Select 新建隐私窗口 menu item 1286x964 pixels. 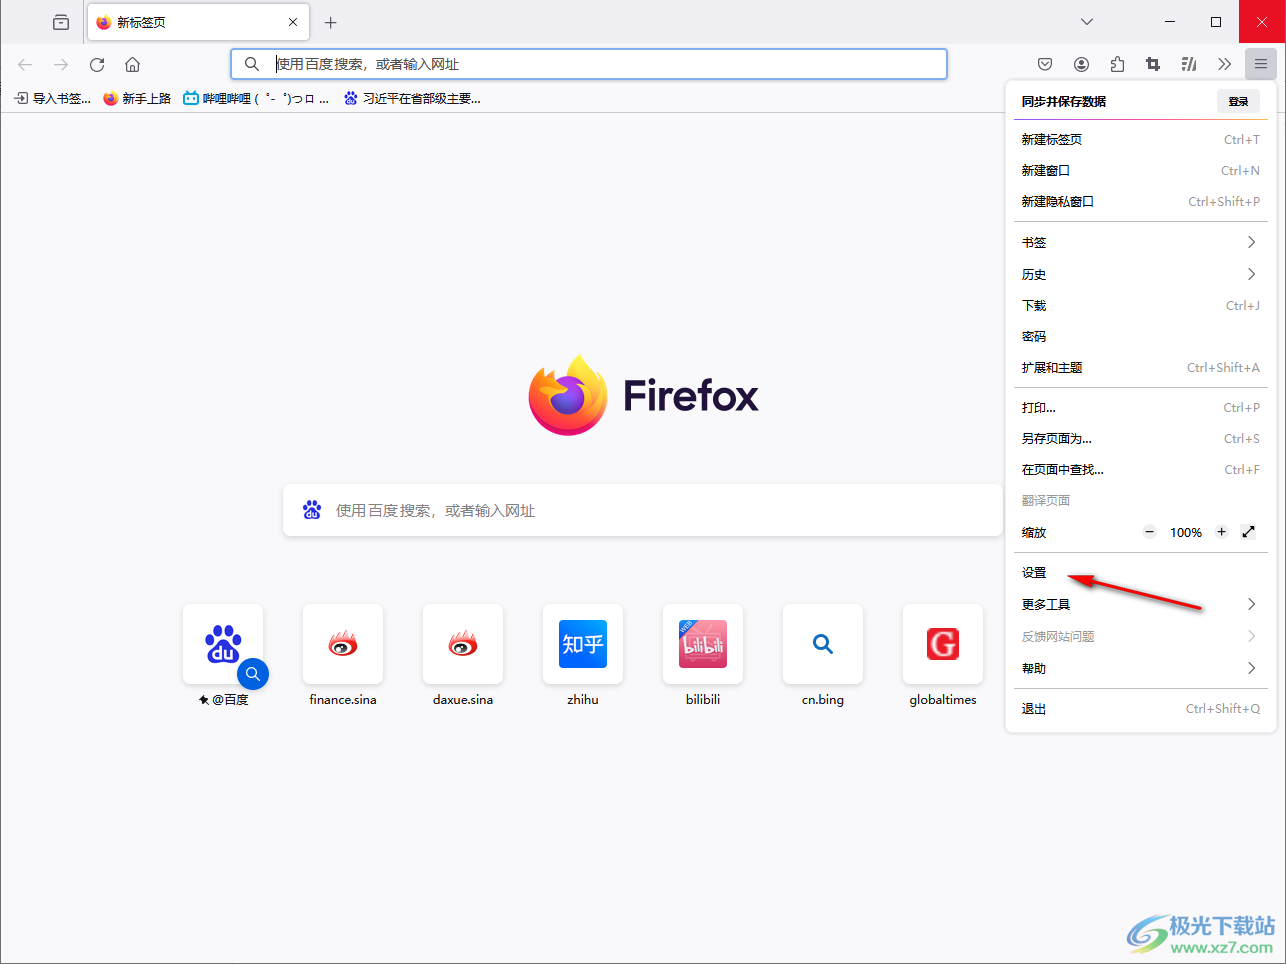click(x=1140, y=201)
